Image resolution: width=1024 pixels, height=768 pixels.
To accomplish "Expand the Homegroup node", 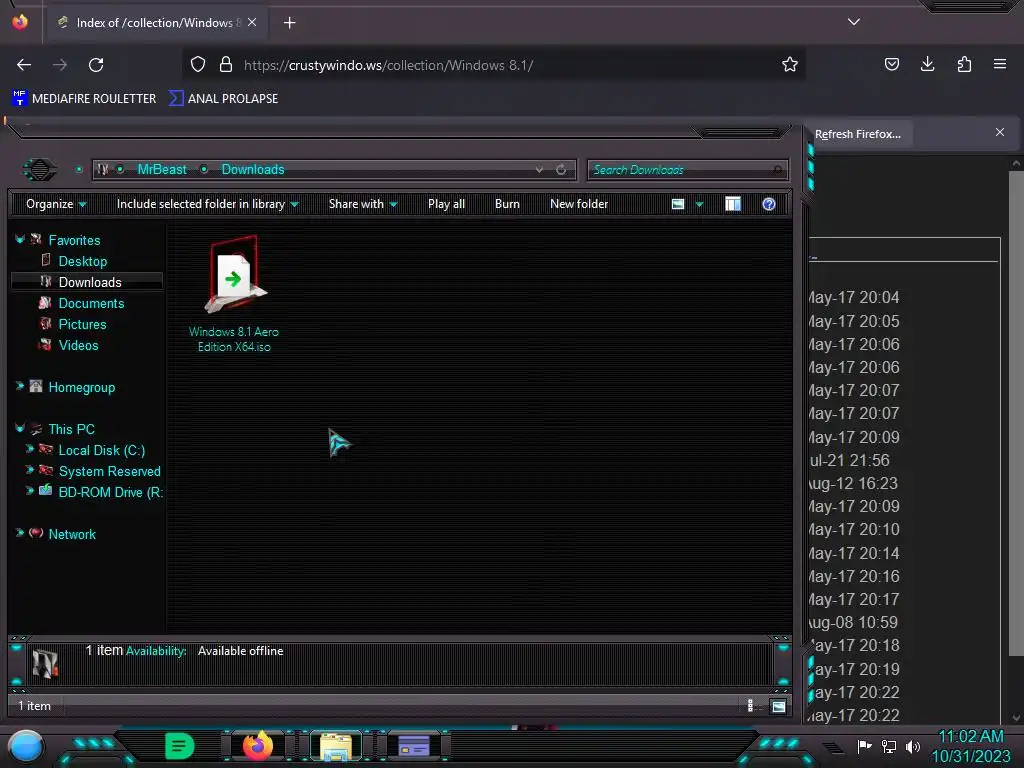I will point(20,387).
